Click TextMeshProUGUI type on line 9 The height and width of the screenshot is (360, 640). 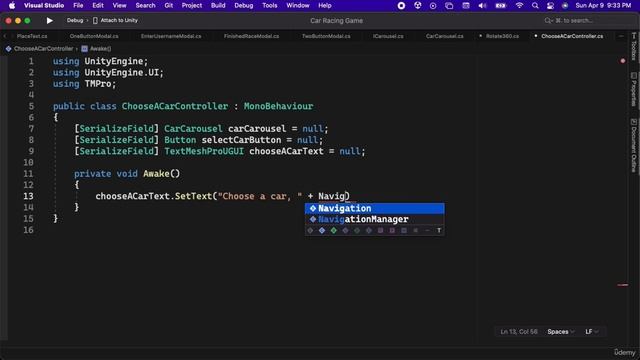[x=204, y=151]
